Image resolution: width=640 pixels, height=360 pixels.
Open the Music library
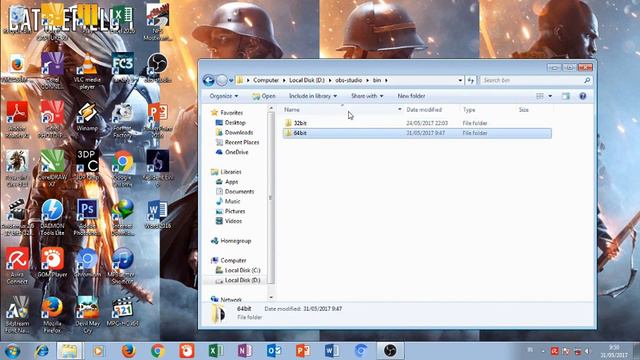232,201
